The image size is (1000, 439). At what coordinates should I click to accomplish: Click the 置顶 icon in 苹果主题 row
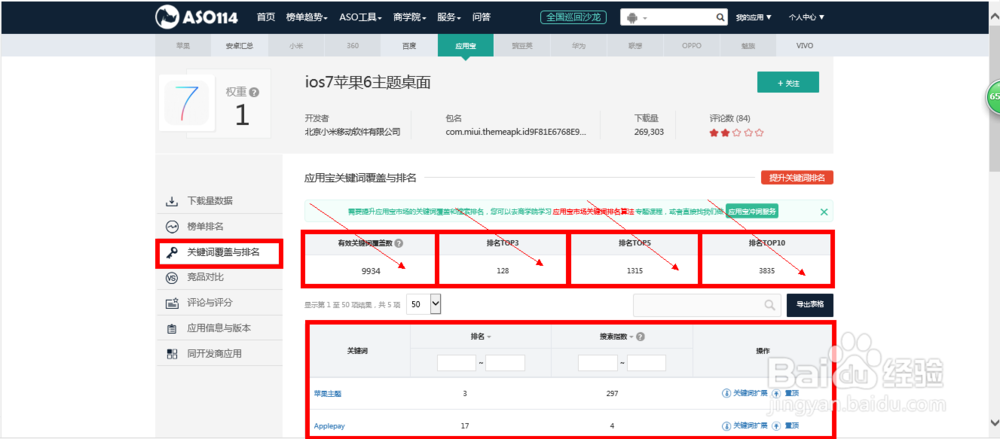776,393
